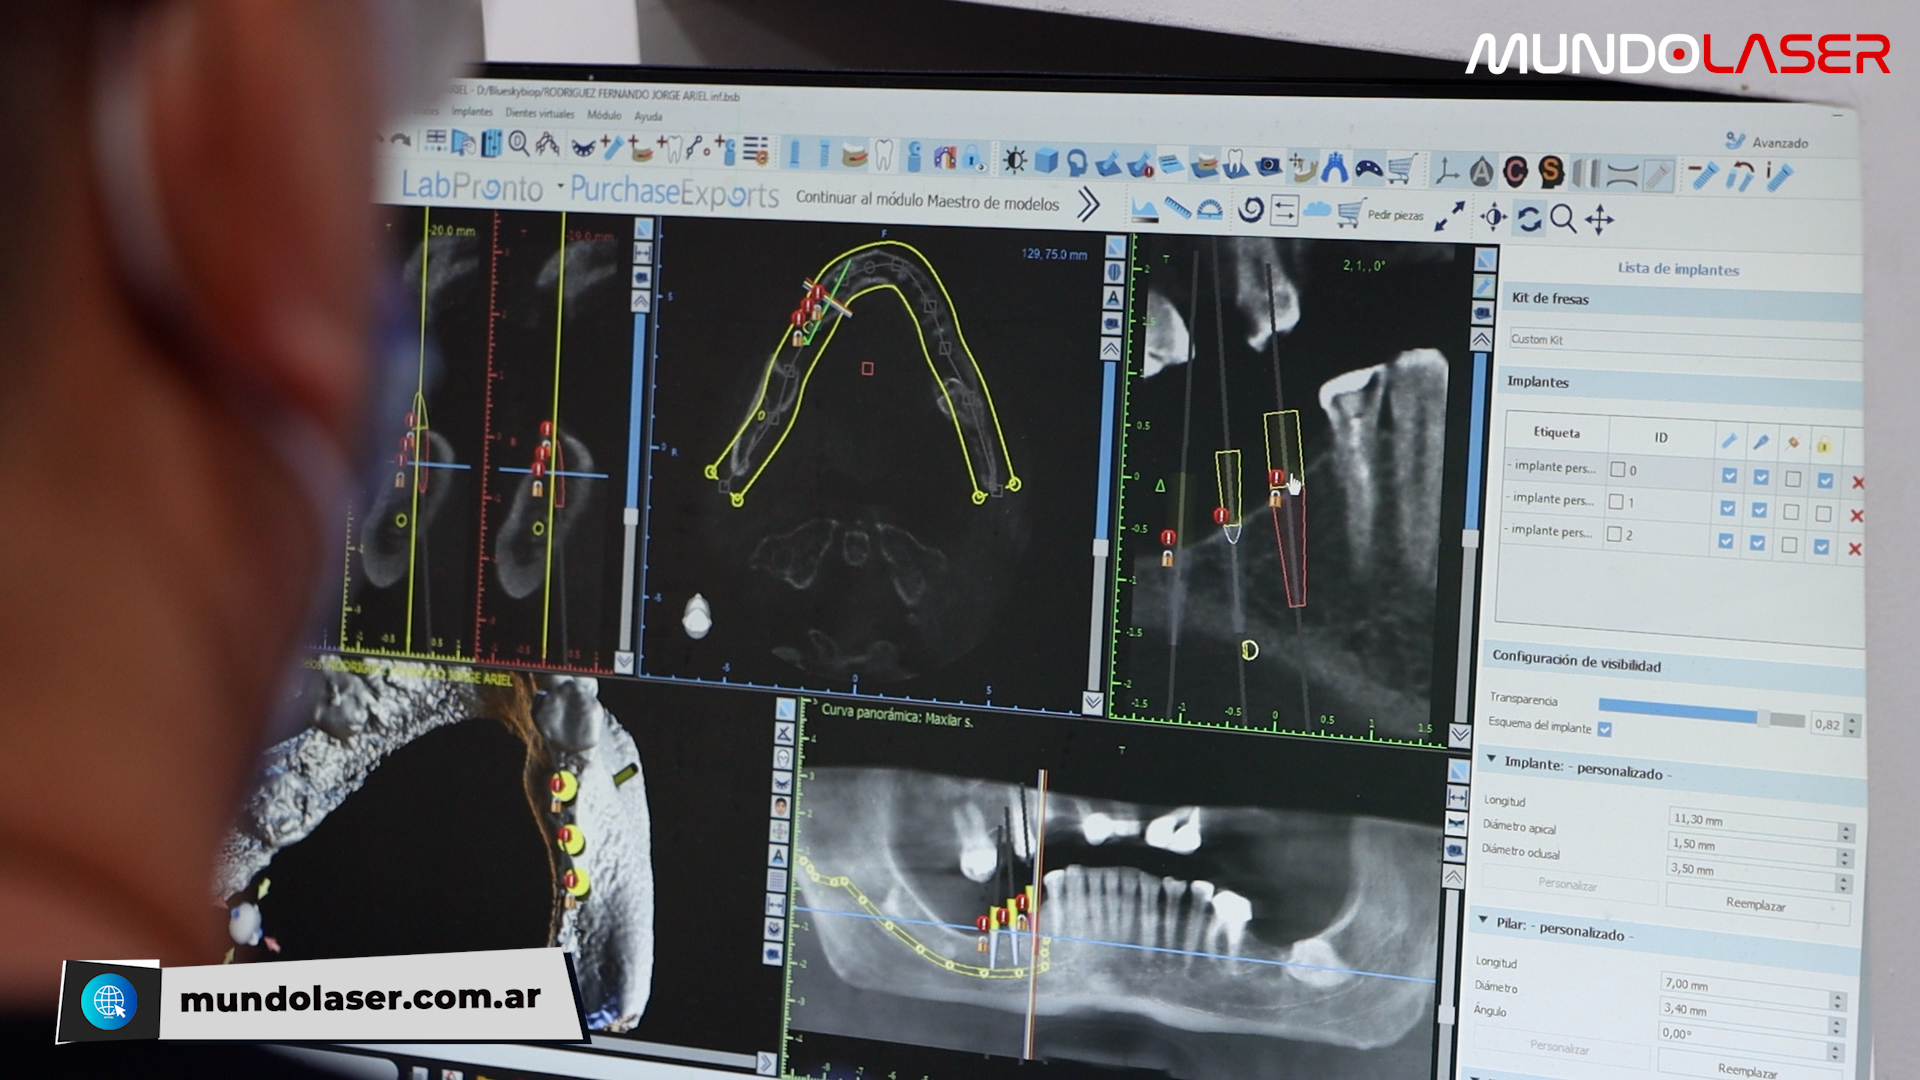Image resolution: width=1920 pixels, height=1080 pixels.
Task: Select the zoom magnifier tool in second toolbar
Action: [1563, 219]
